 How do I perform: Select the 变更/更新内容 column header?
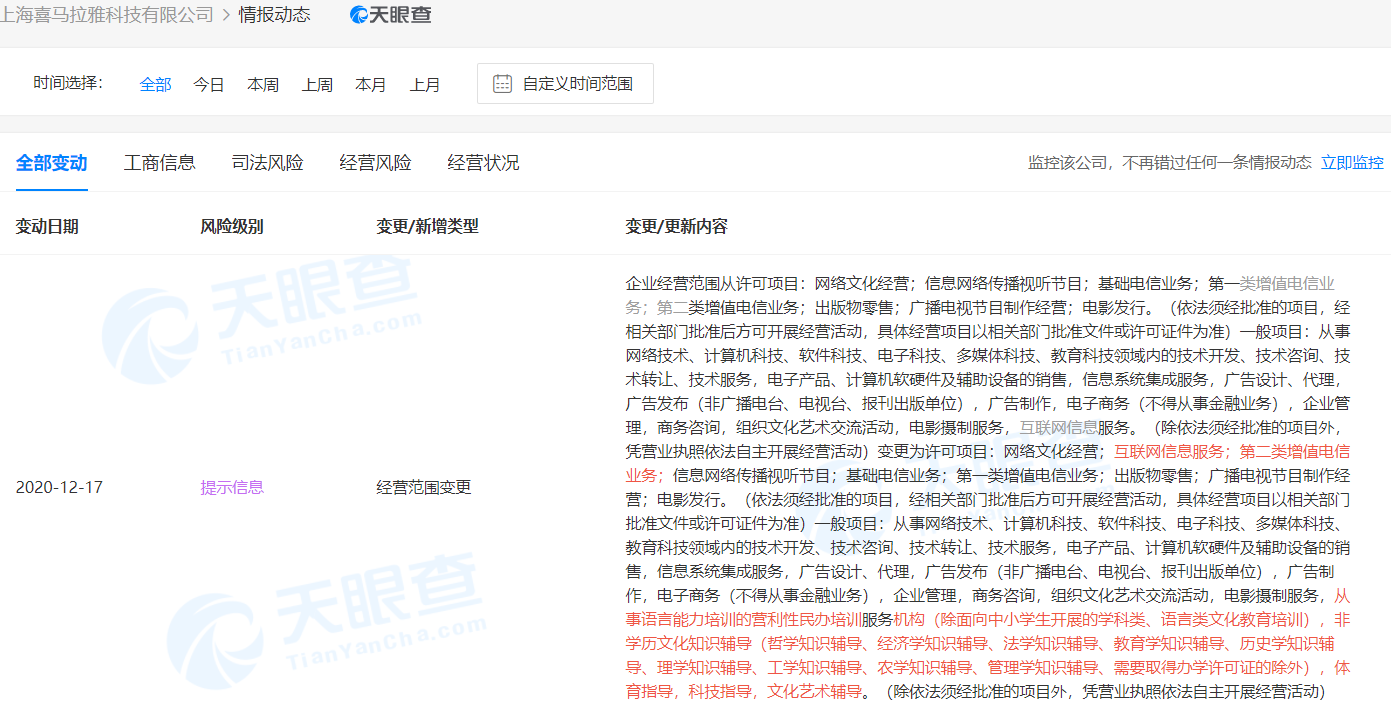point(677,226)
